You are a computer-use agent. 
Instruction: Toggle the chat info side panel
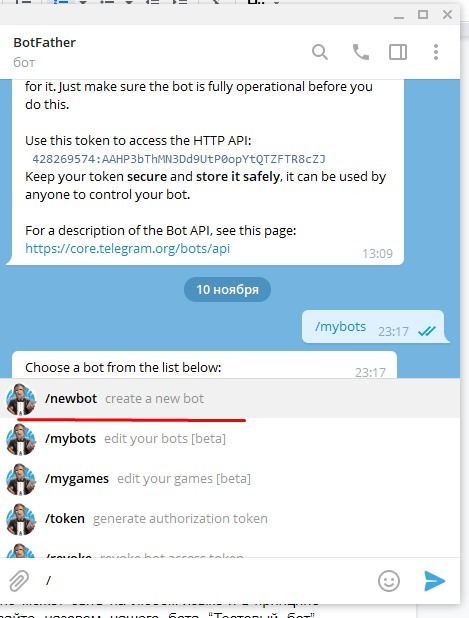pyautogui.click(x=398, y=52)
